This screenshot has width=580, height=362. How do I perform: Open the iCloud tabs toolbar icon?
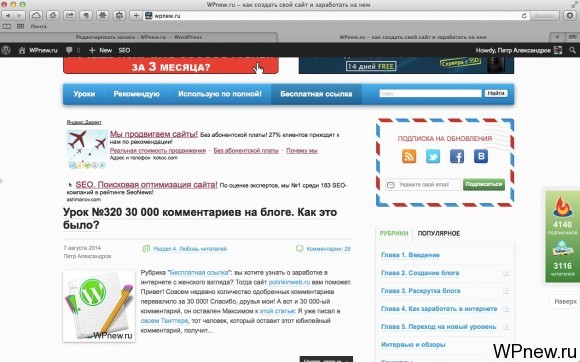pyautogui.click(x=36, y=16)
